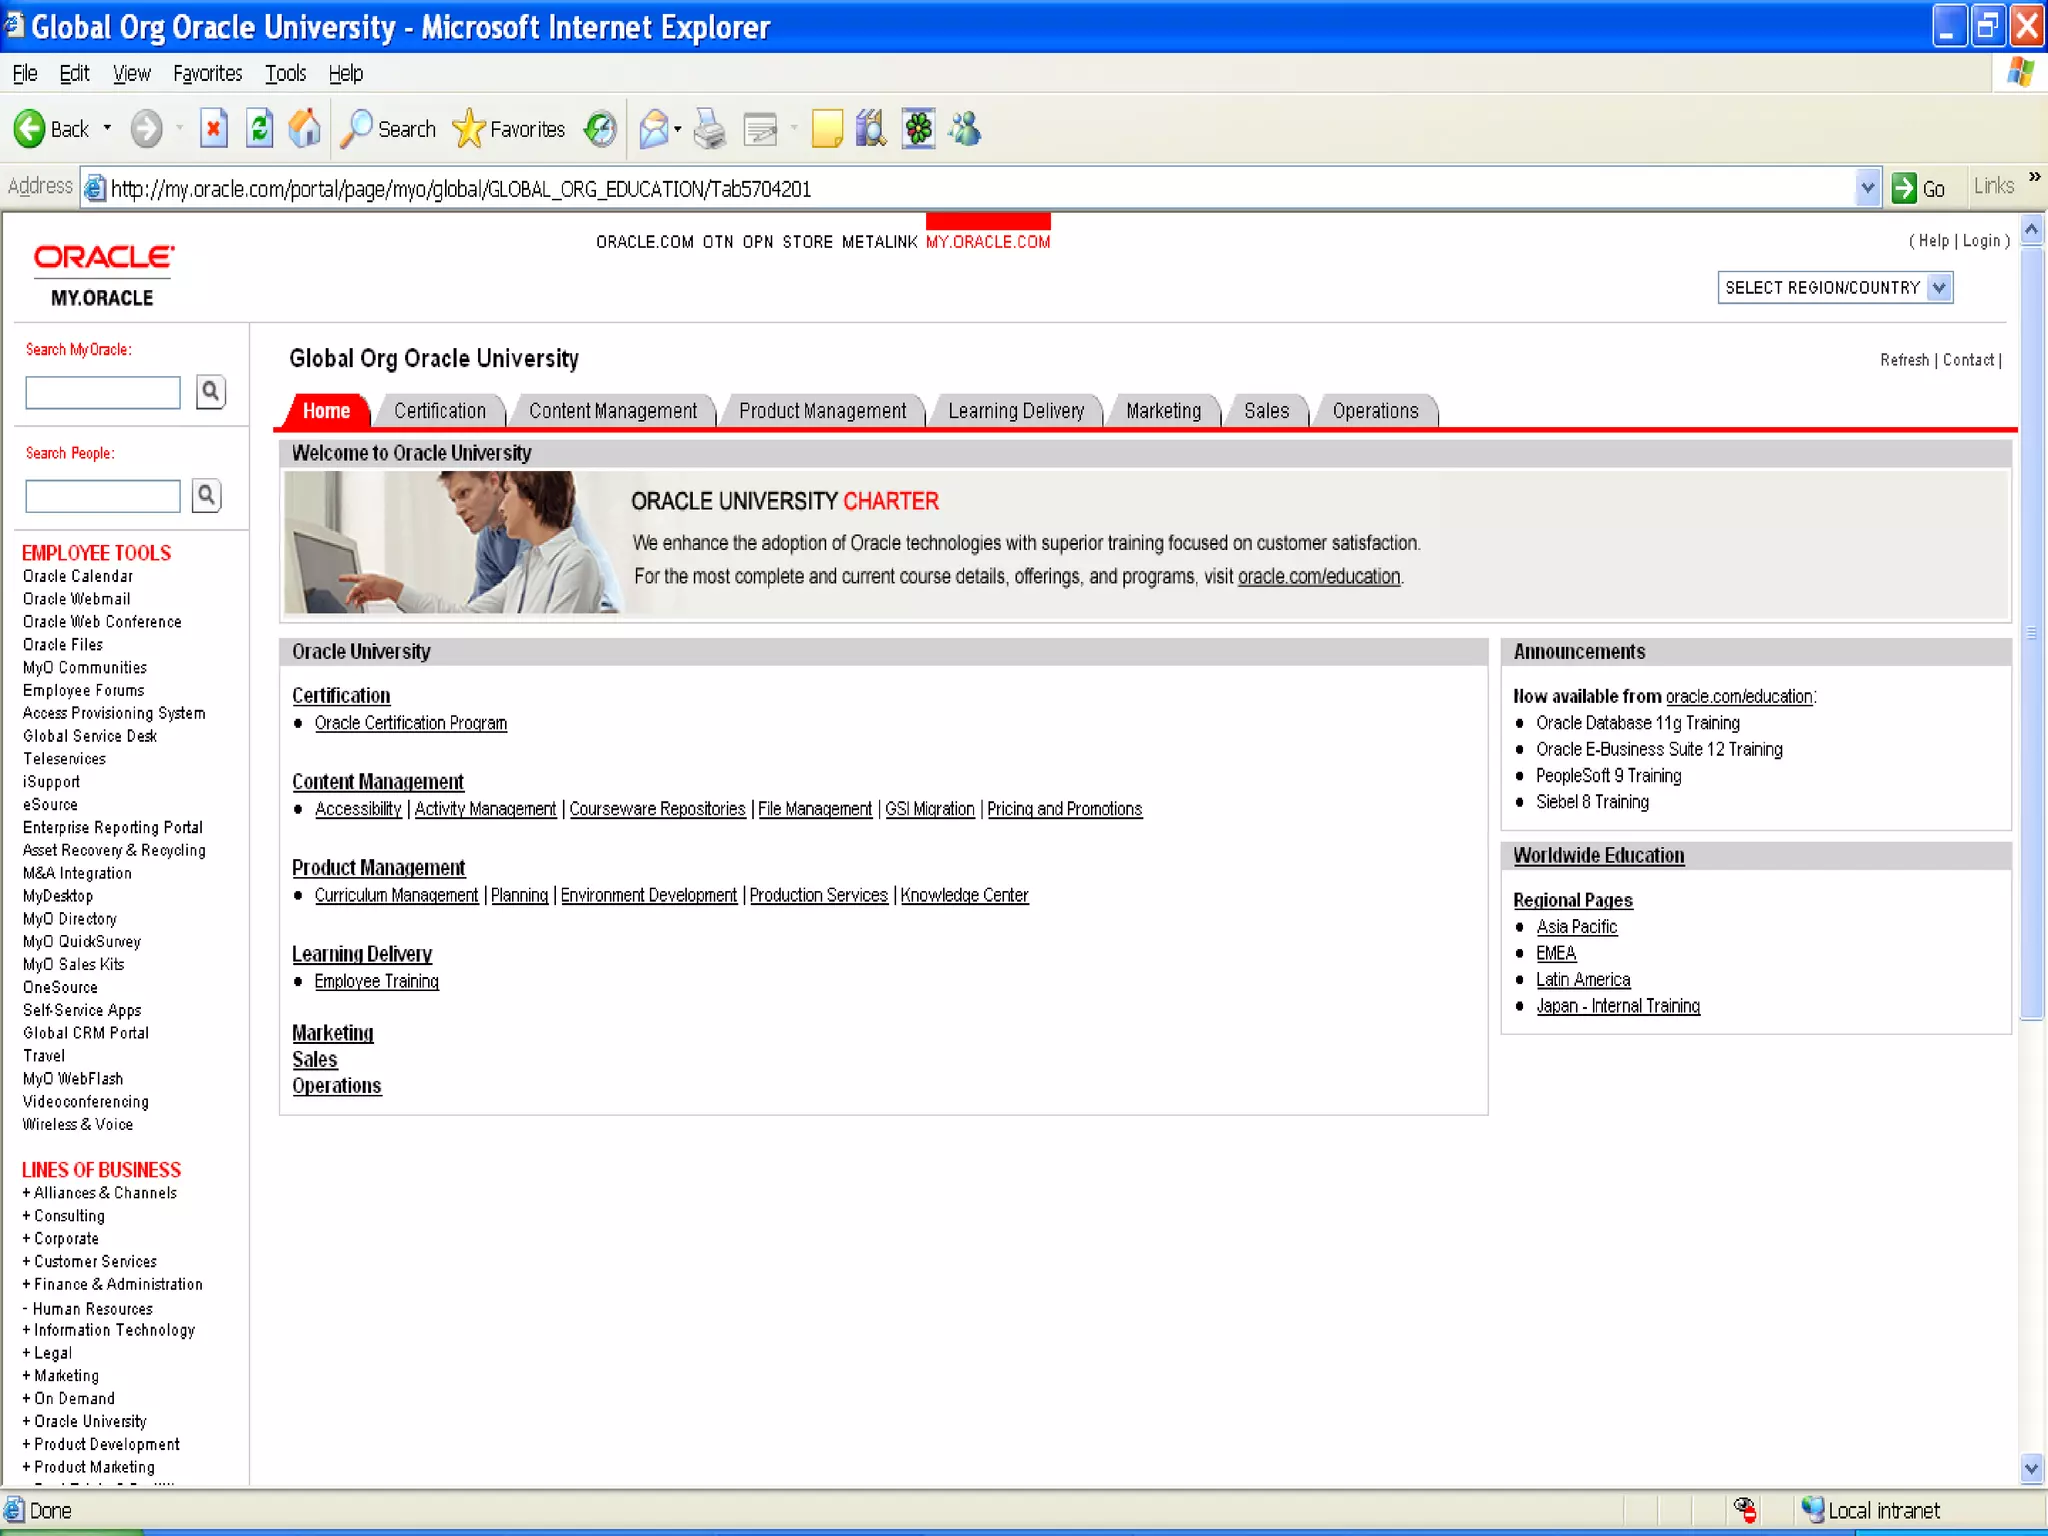Open the History clock icon
The width and height of the screenshot is (2048, 1536).
(600, 129)
